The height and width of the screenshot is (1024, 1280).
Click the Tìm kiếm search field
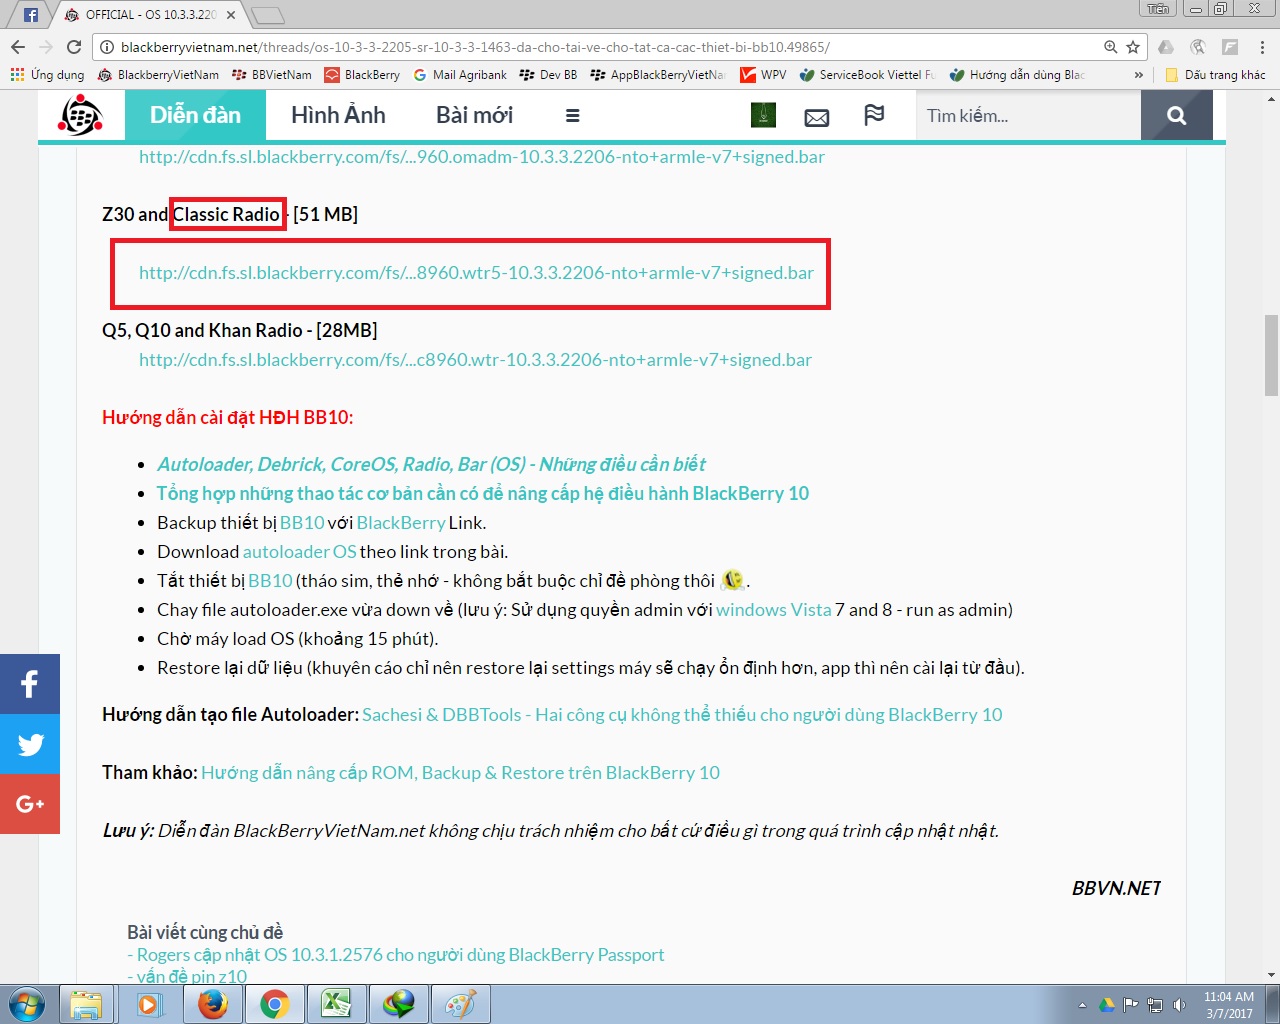1027,116
